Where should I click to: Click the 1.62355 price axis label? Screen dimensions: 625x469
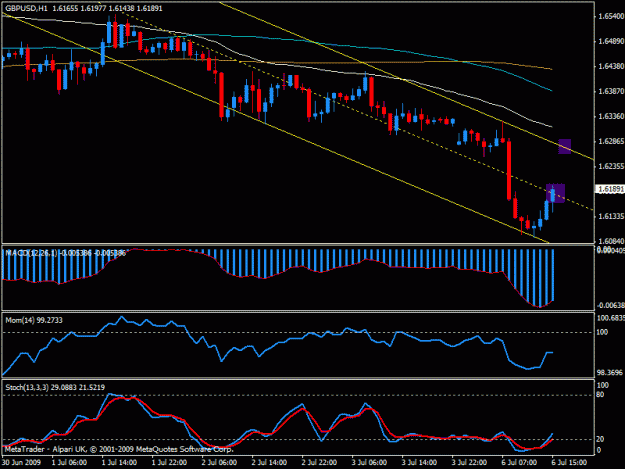611,166
